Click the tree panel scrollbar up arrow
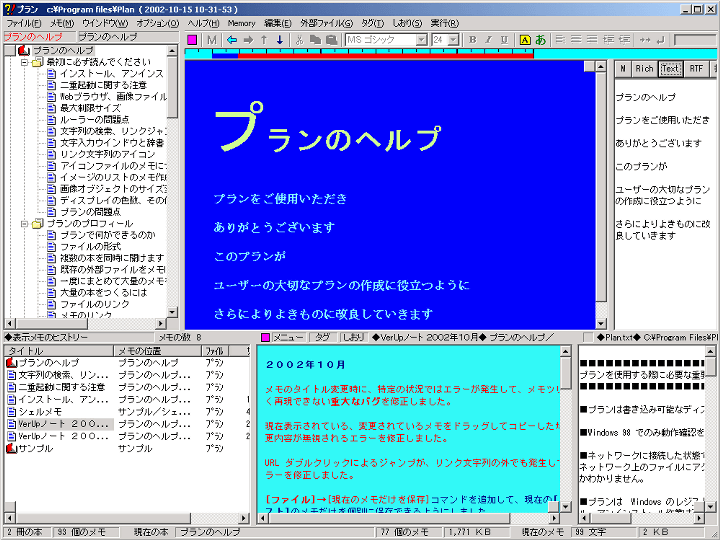The width and height of the screenshot is (720, 540). (x=172, y=51)
